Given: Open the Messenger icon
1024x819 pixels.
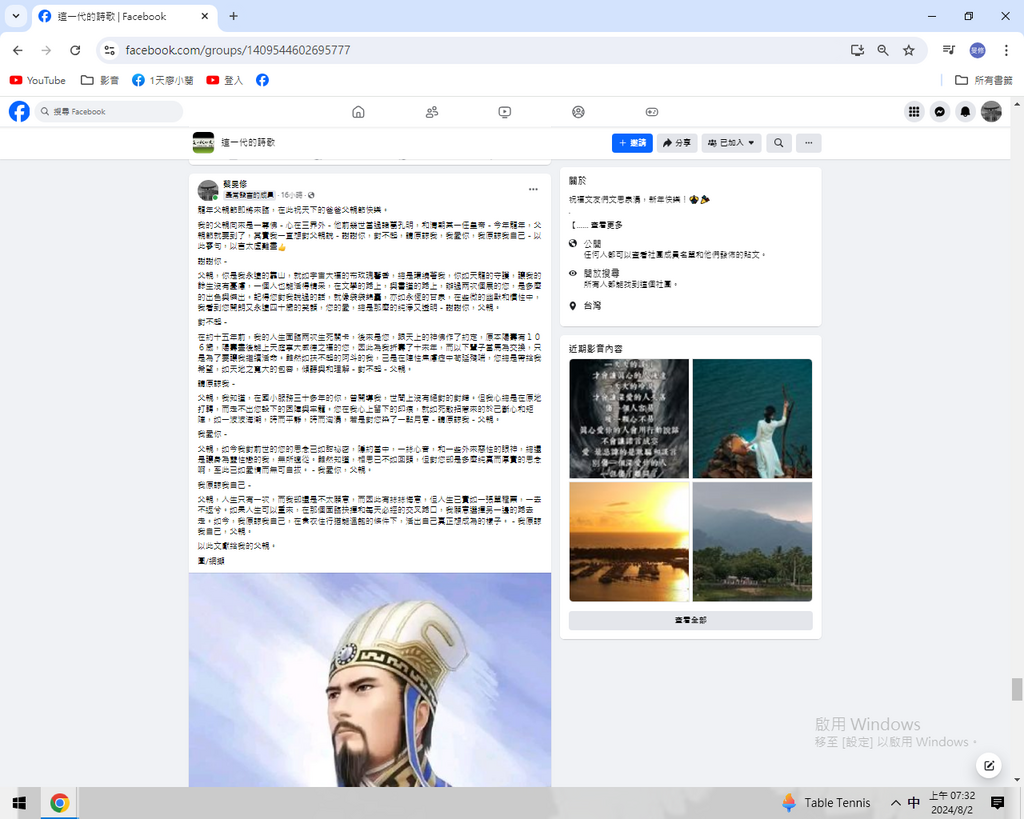Looking at the screenshot, I should (x=940, y=112).
